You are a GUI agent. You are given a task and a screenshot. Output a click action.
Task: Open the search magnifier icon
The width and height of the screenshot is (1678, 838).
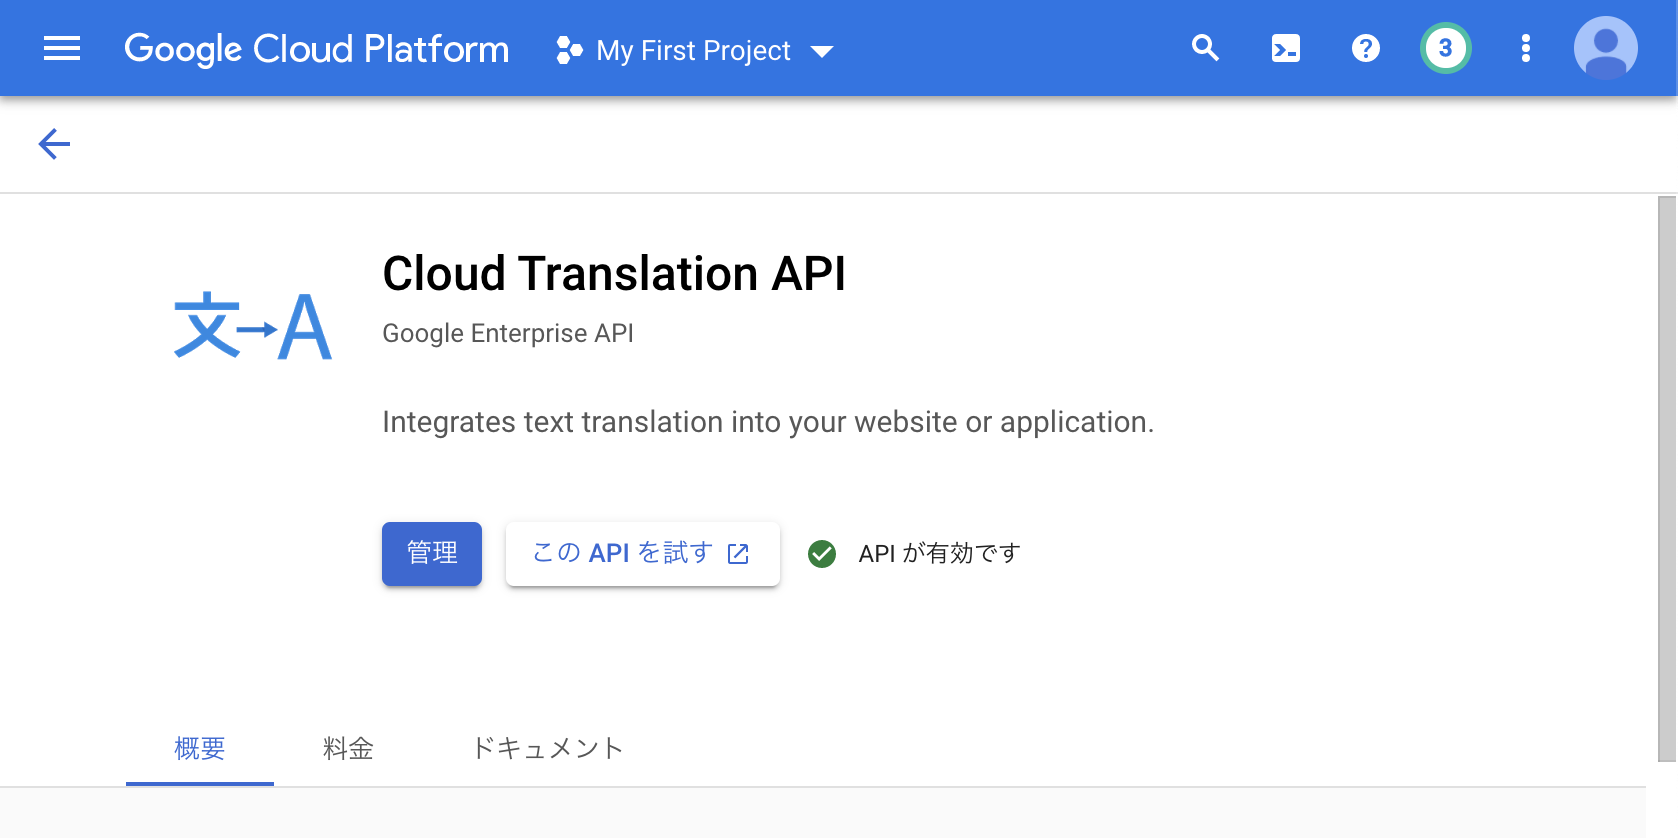tap(1205, 48)
